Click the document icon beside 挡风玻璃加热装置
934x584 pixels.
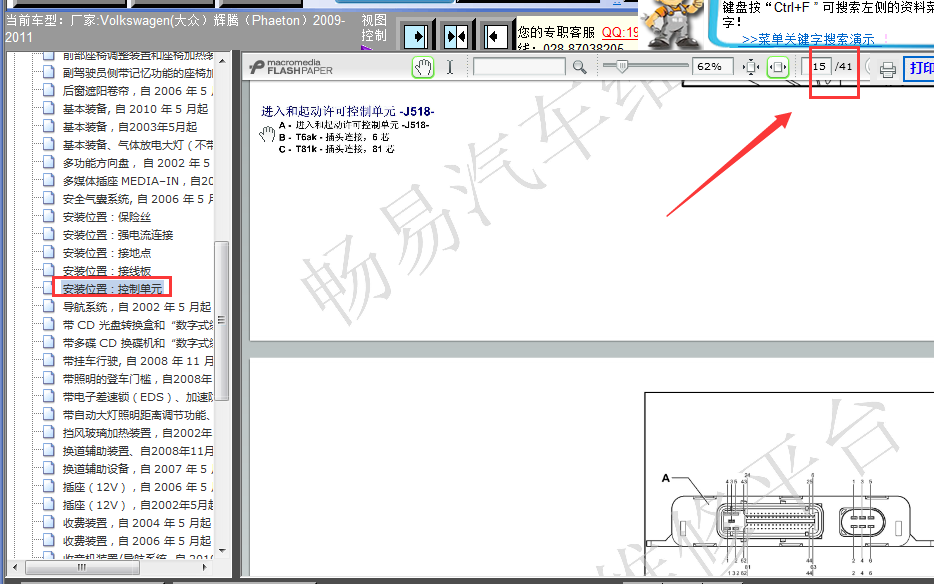[x=49, y=432]
